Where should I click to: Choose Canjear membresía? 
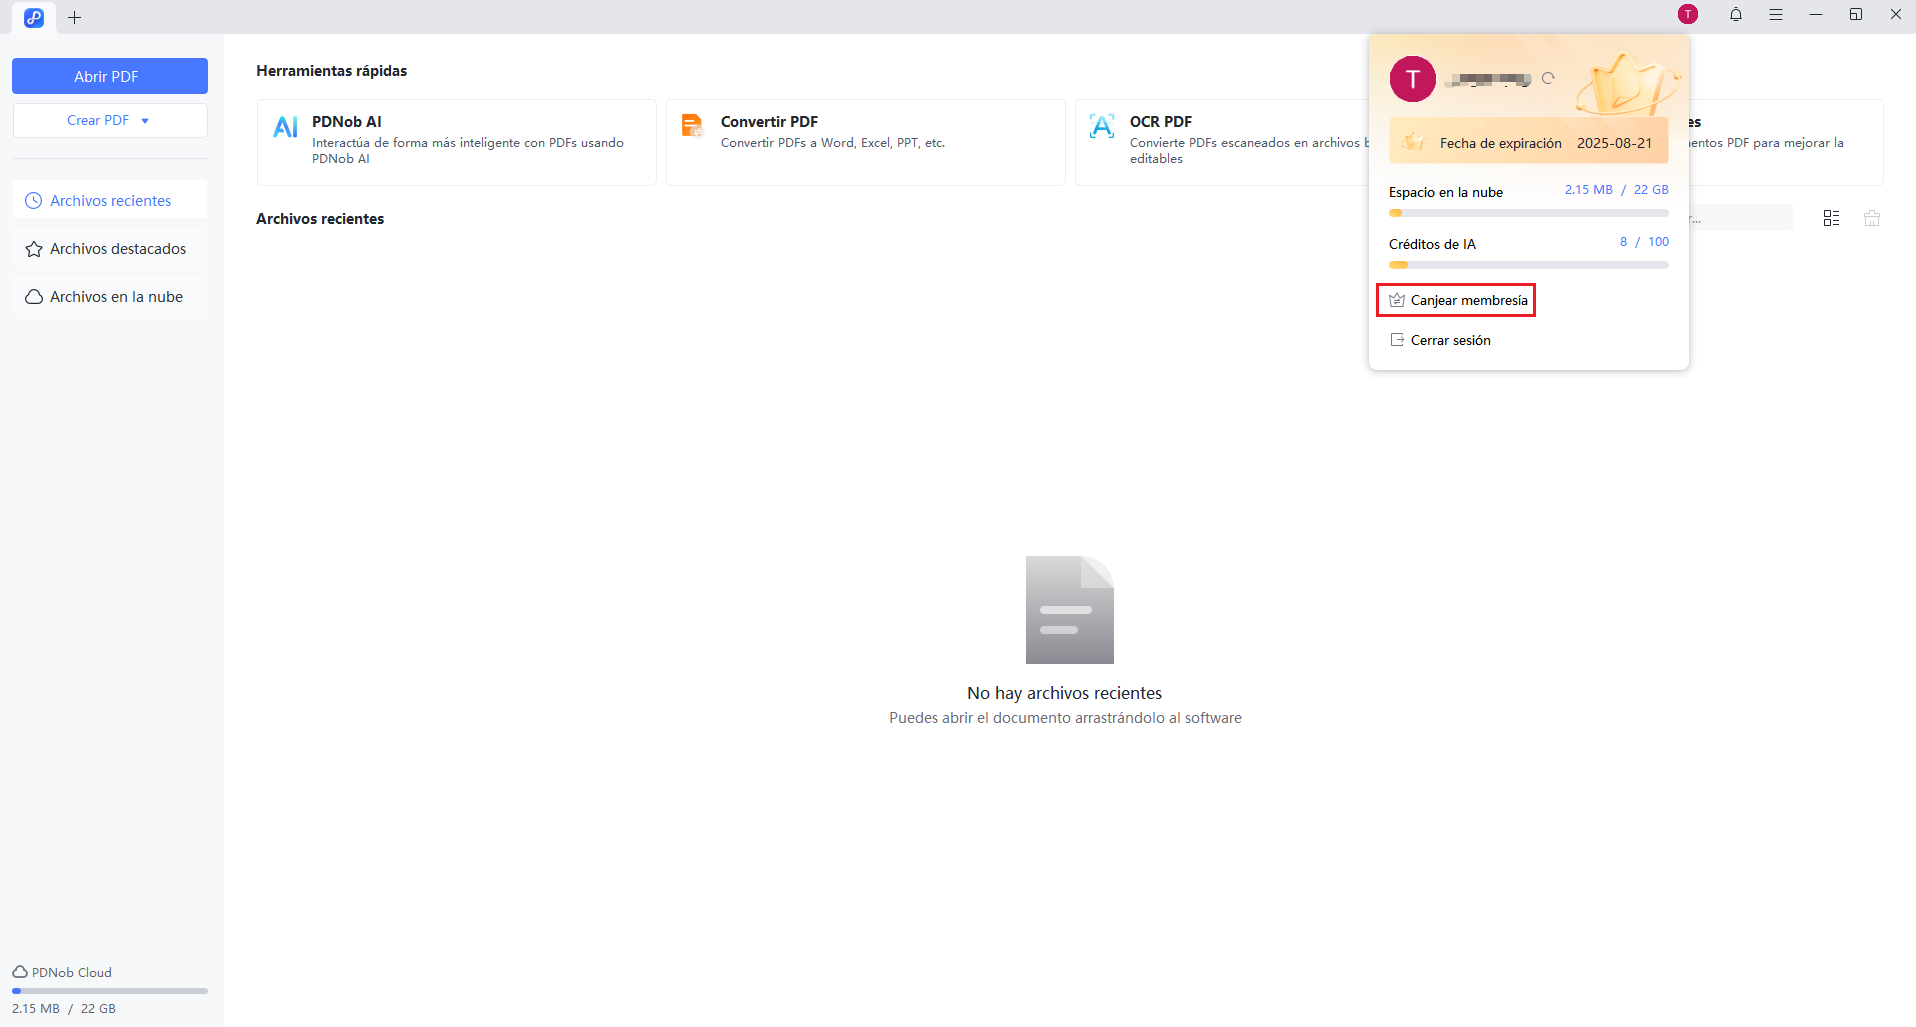[1456, 300]
